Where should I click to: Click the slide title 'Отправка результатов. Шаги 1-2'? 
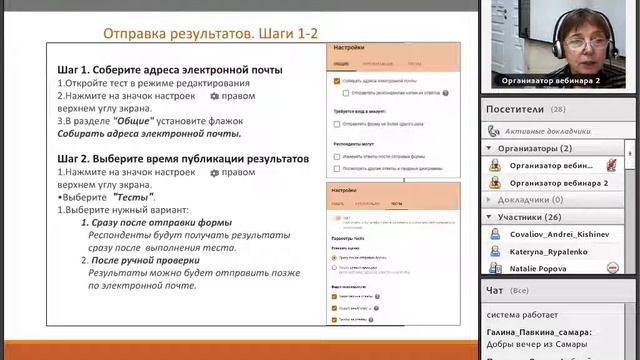(210, 33)
